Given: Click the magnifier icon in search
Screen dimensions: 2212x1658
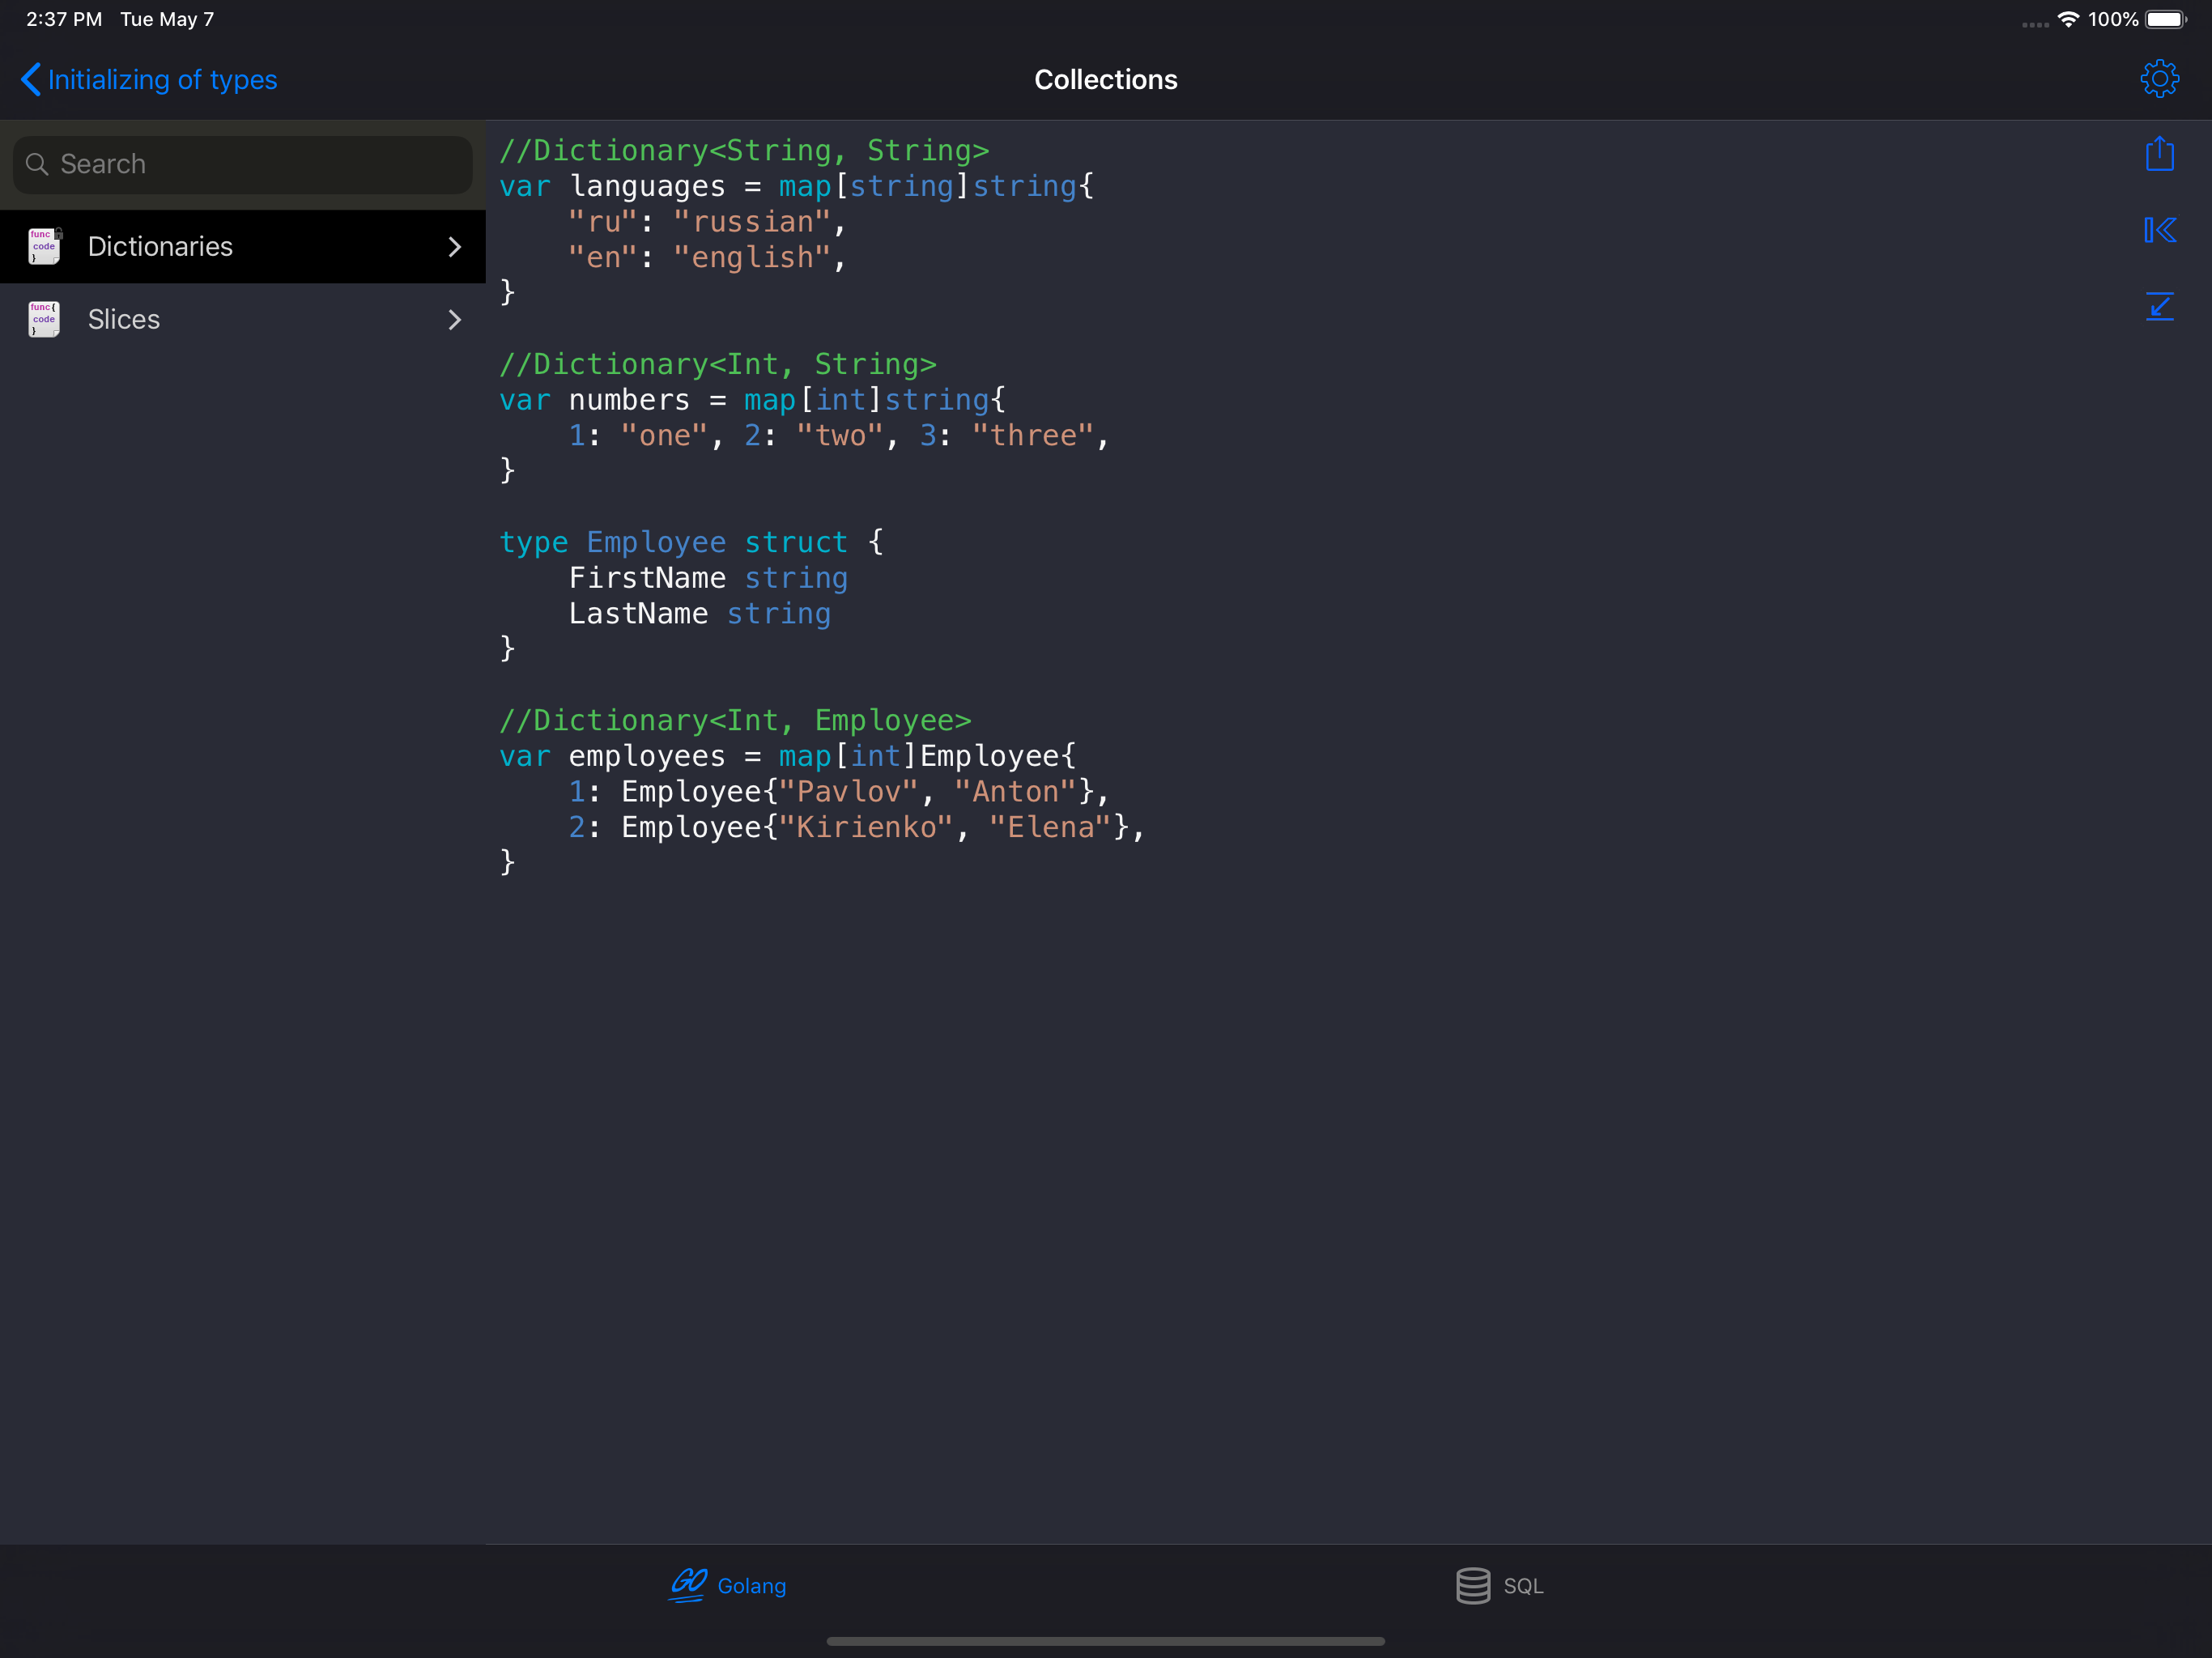Looking at the screenshot, I should point(37,164).
